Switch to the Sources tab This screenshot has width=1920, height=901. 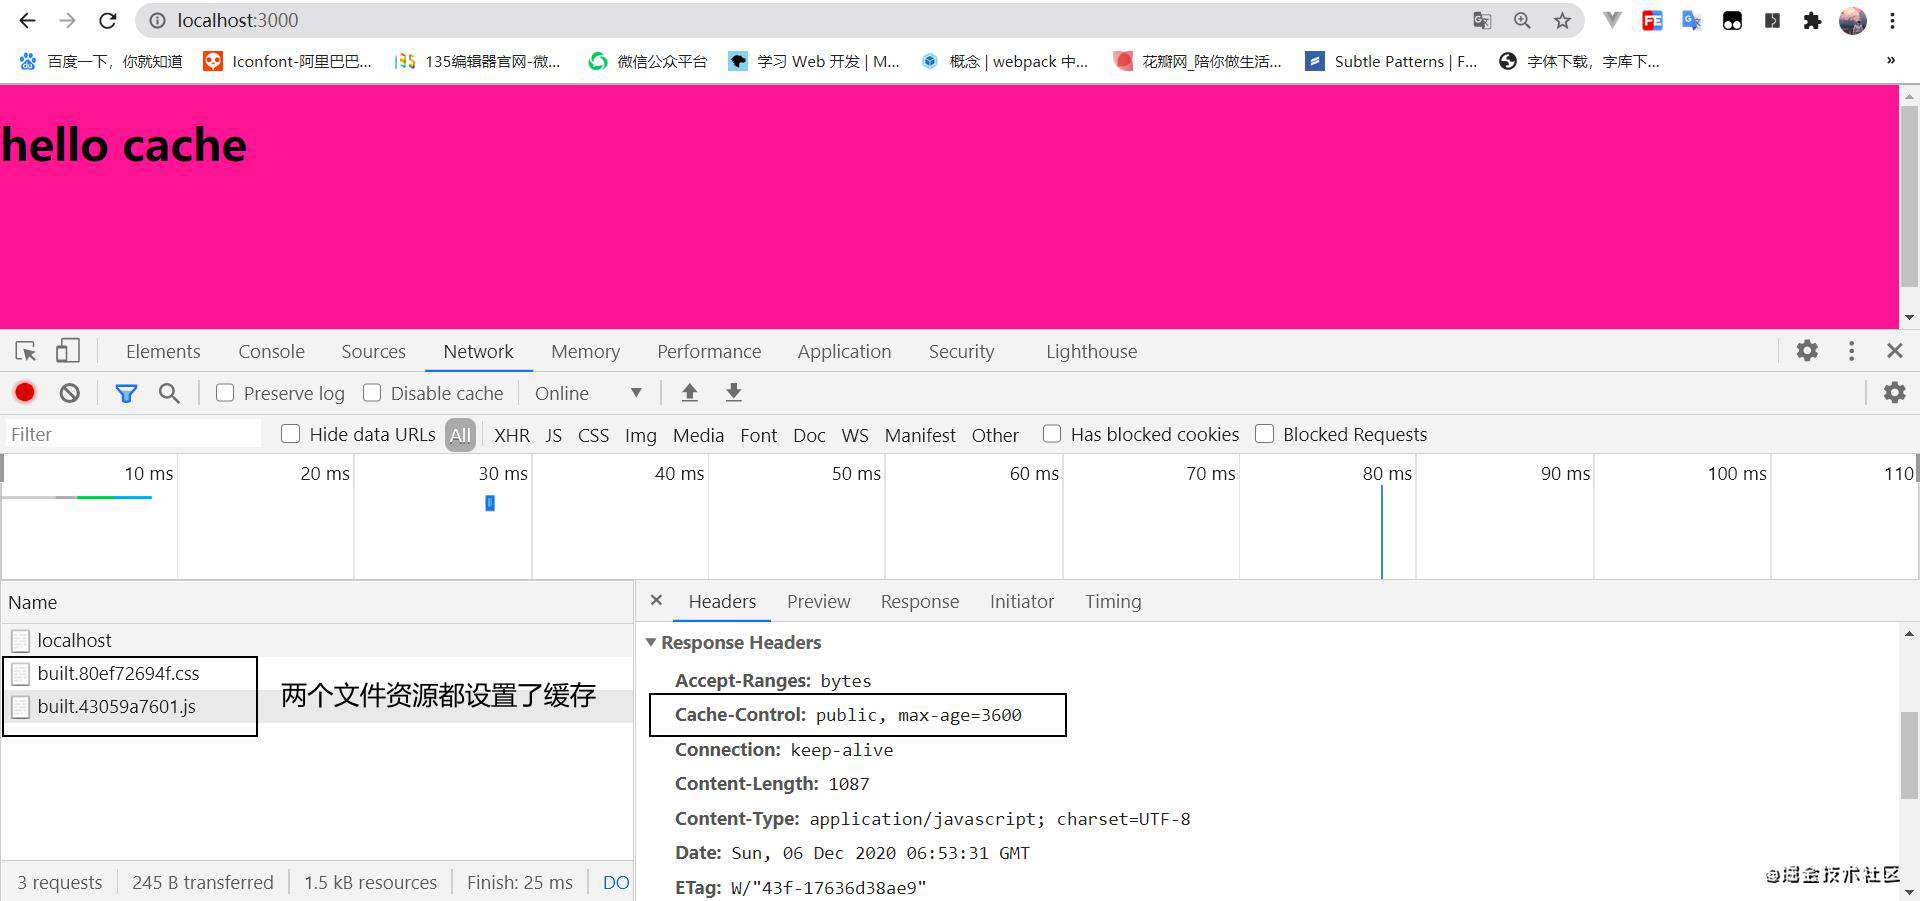(x=373, y=351)
